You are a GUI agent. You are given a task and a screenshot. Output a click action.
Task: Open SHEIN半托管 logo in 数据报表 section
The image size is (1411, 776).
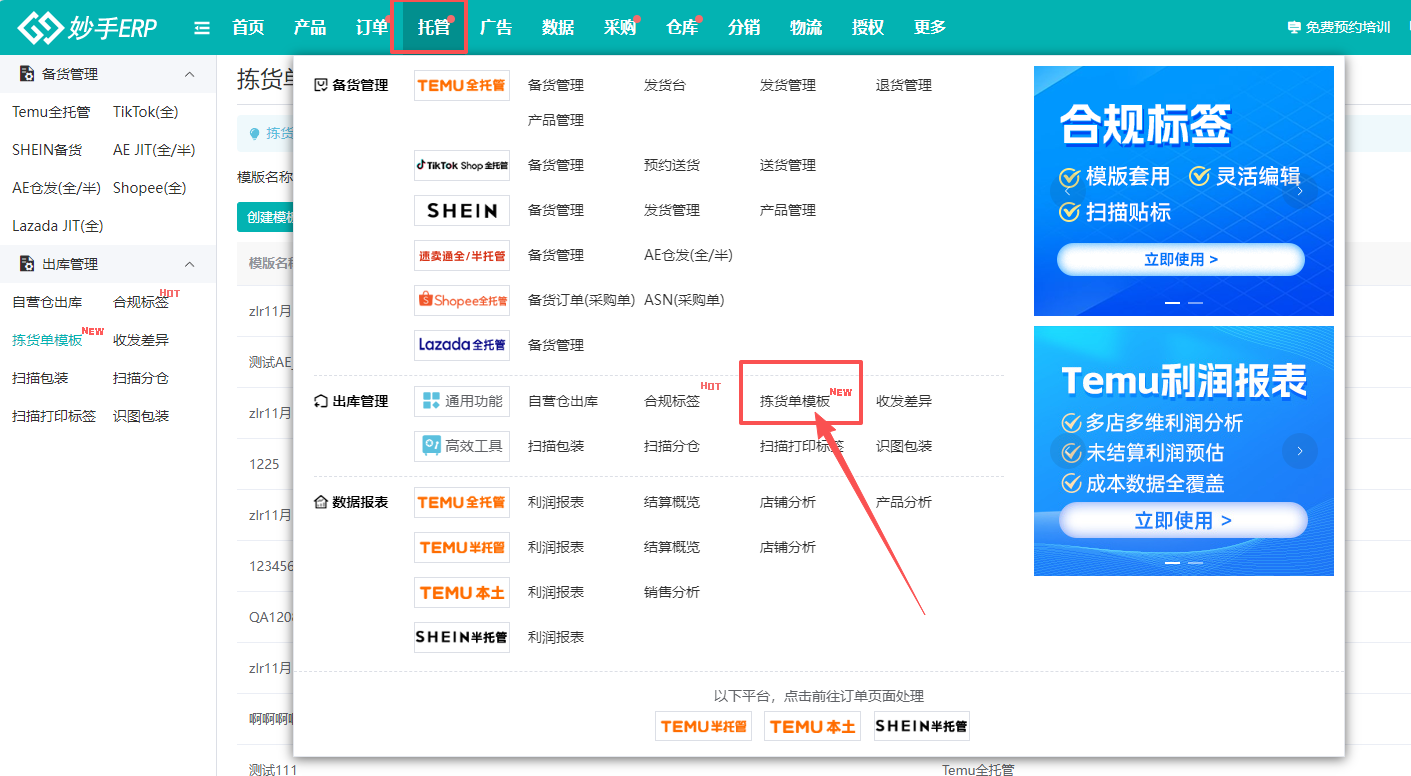(x=462, y=637)
